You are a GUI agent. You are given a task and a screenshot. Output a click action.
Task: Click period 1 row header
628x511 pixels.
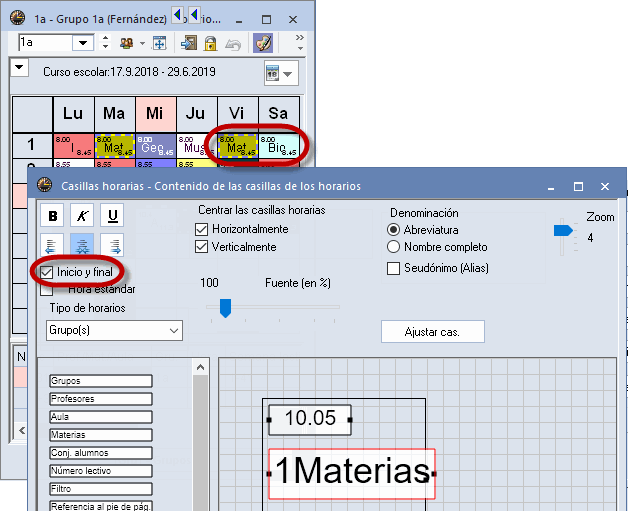click(32, 145)
